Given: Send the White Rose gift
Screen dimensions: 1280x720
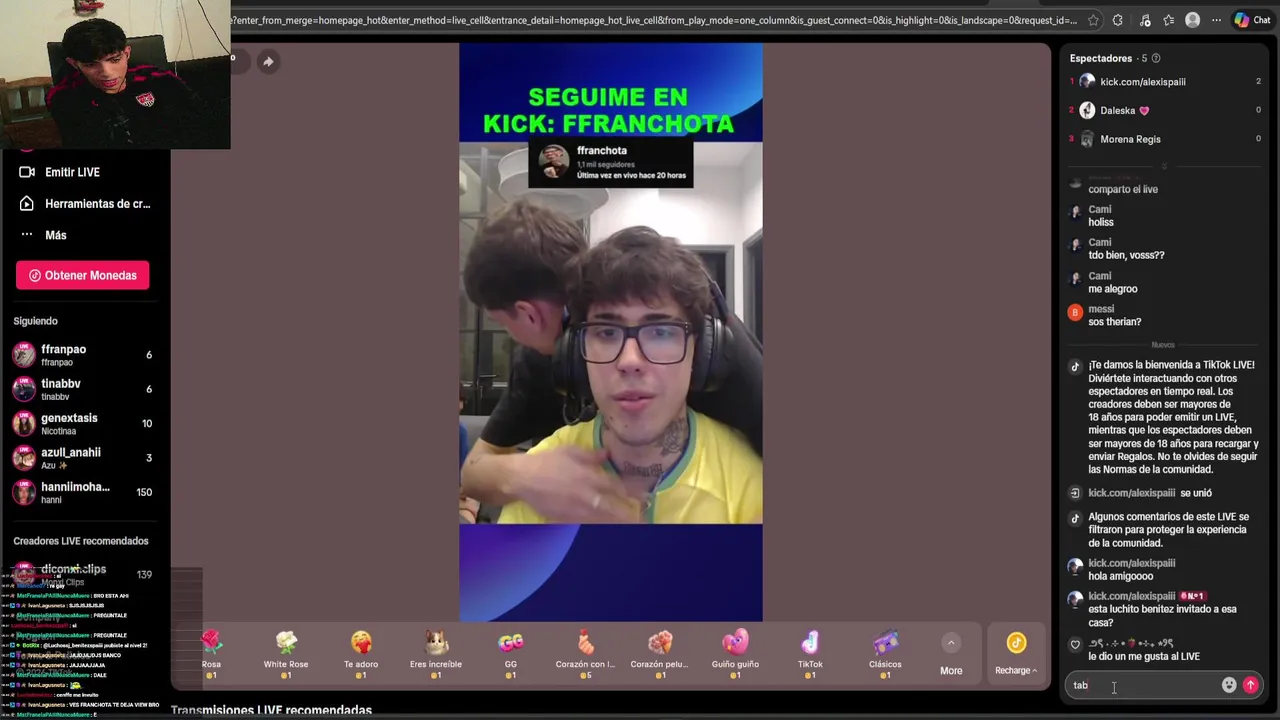Looking at the screenshot, I should (x=286, y=655).
